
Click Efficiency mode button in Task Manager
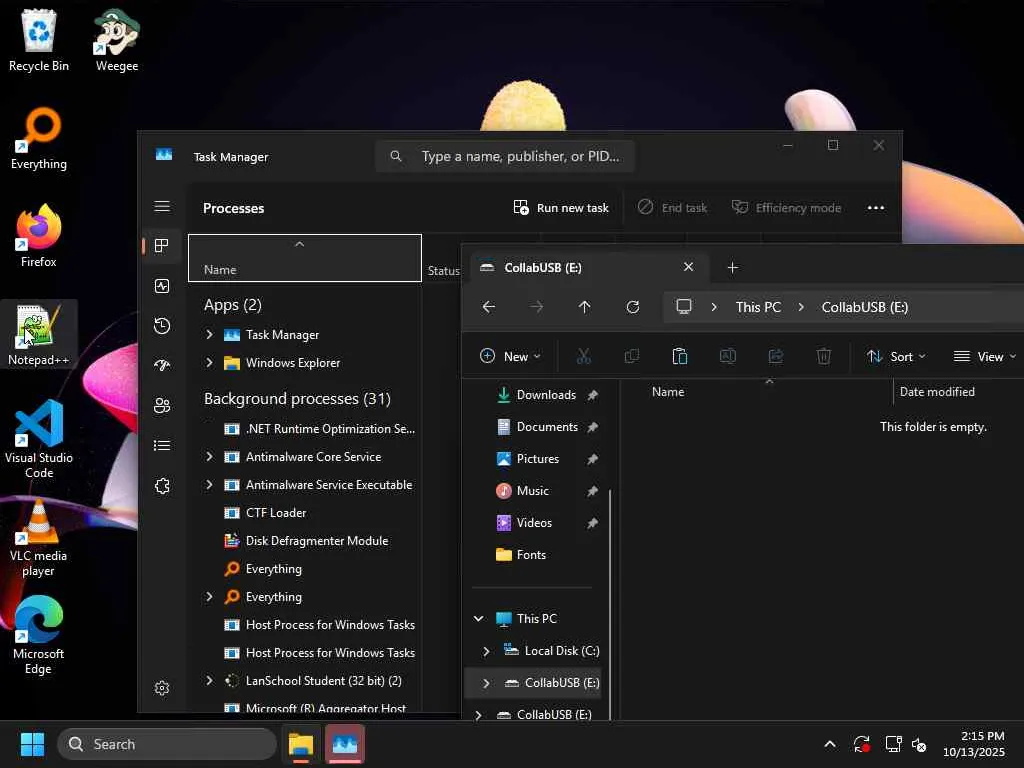[x=786, y=208]
